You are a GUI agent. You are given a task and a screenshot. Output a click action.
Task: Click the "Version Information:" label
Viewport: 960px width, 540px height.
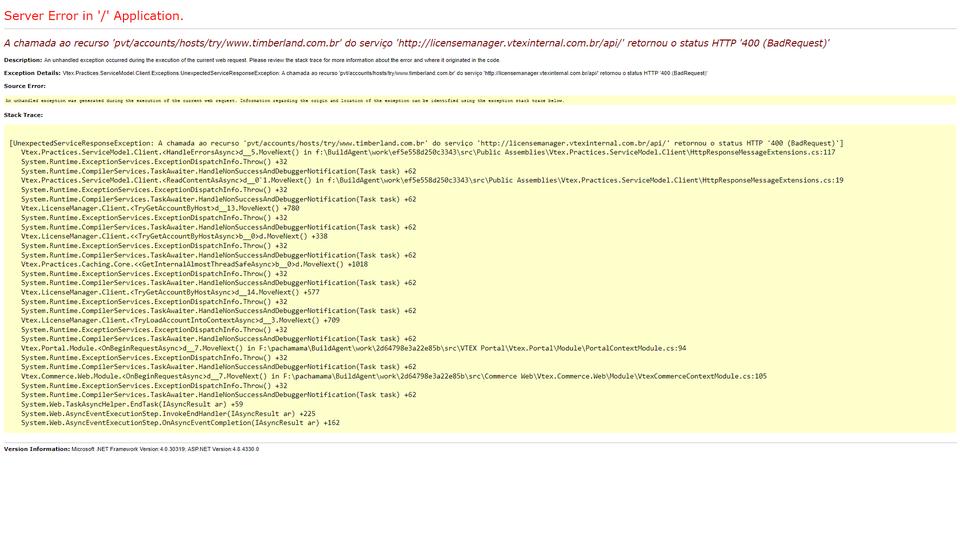tap(37, 449)
